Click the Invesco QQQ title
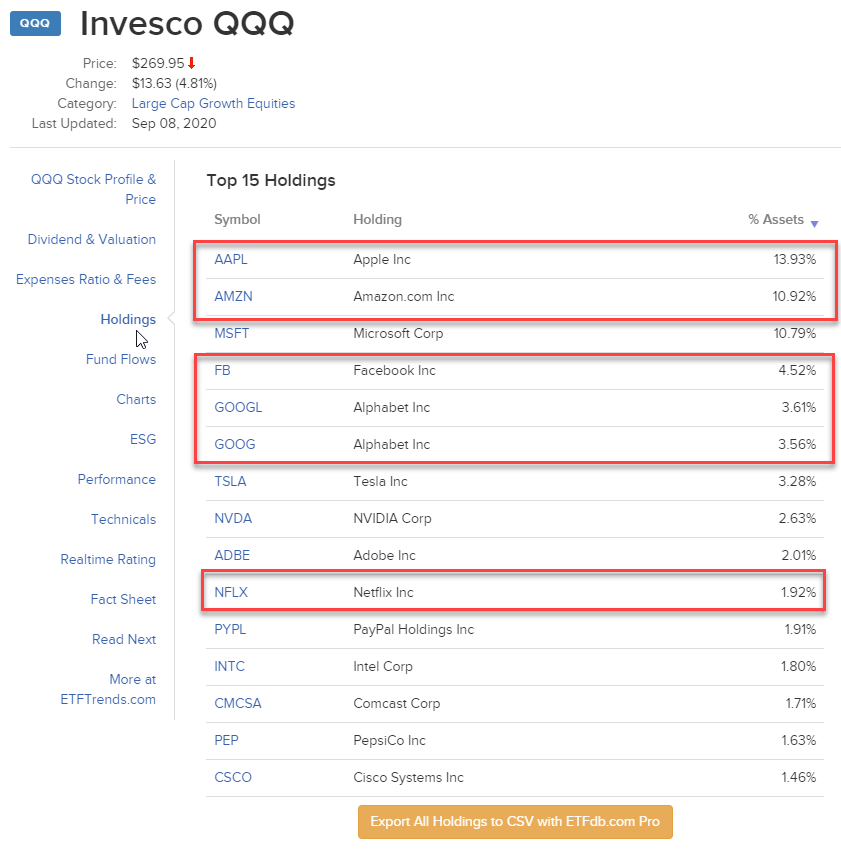 [187, 24]
